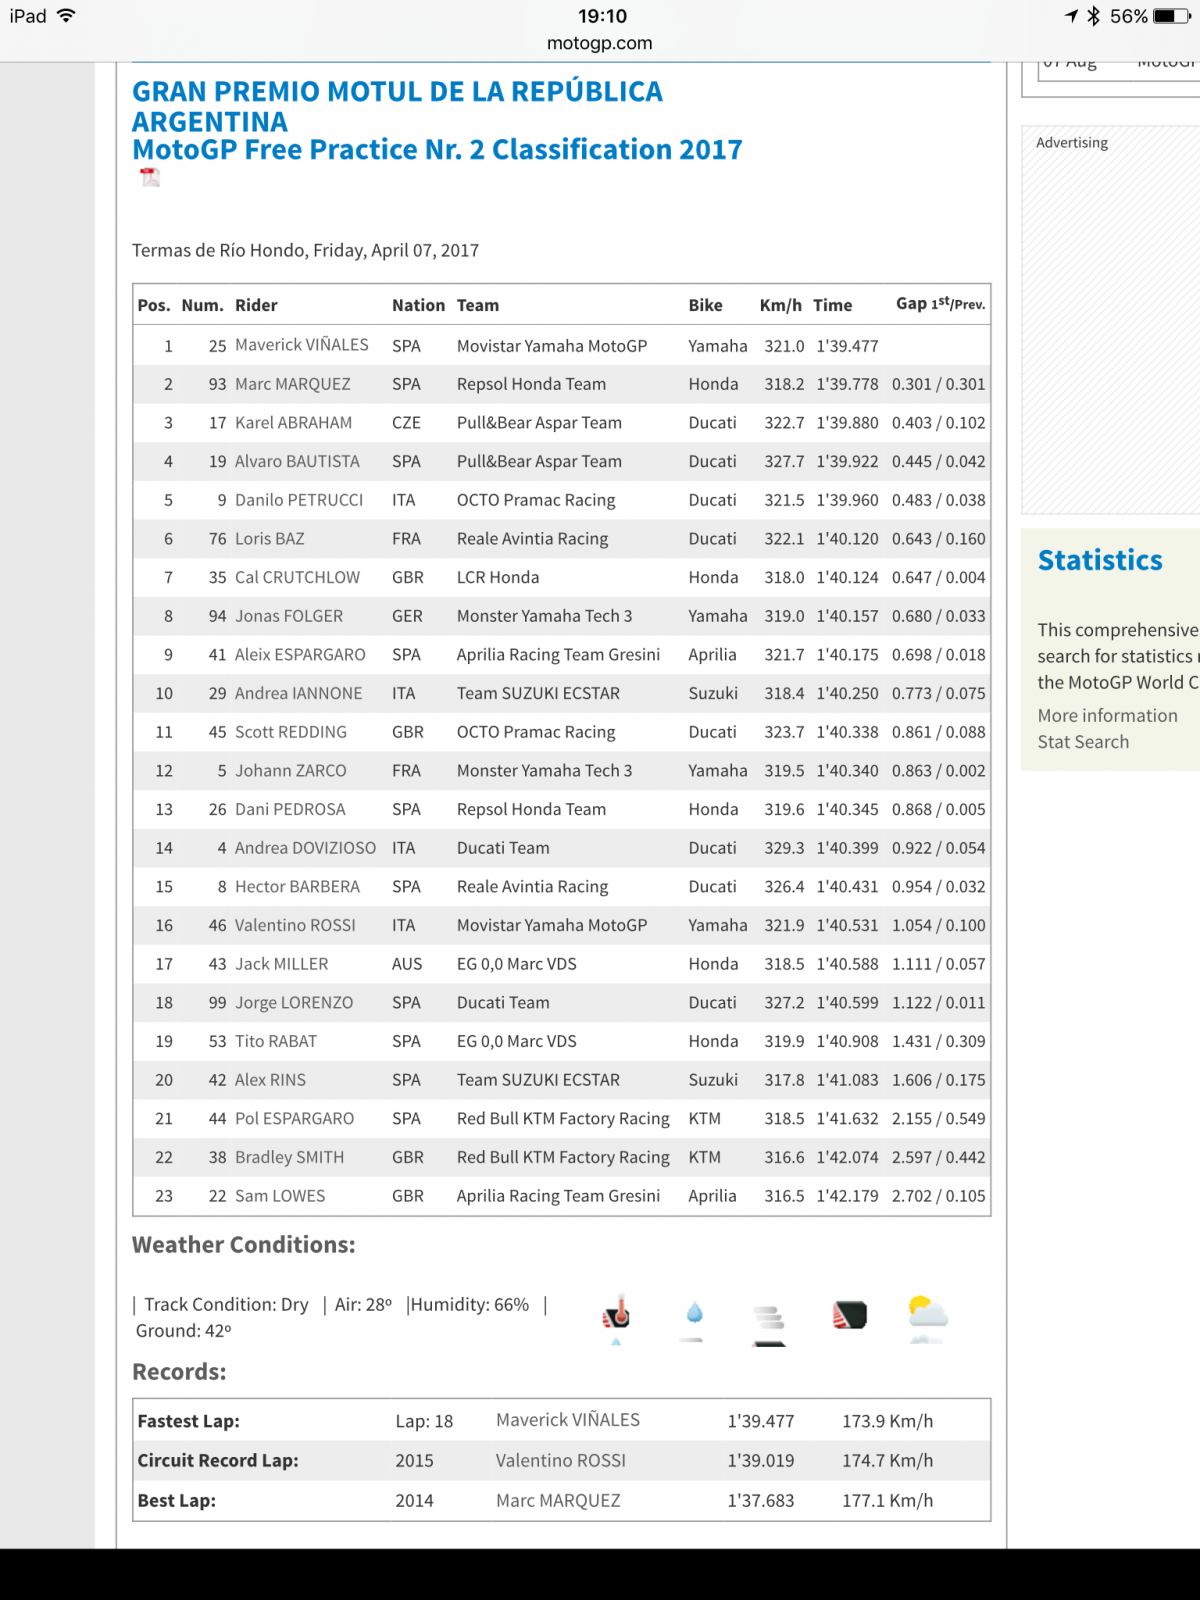Click the Gran Premio Motul Argentina title

pos(397,106)
